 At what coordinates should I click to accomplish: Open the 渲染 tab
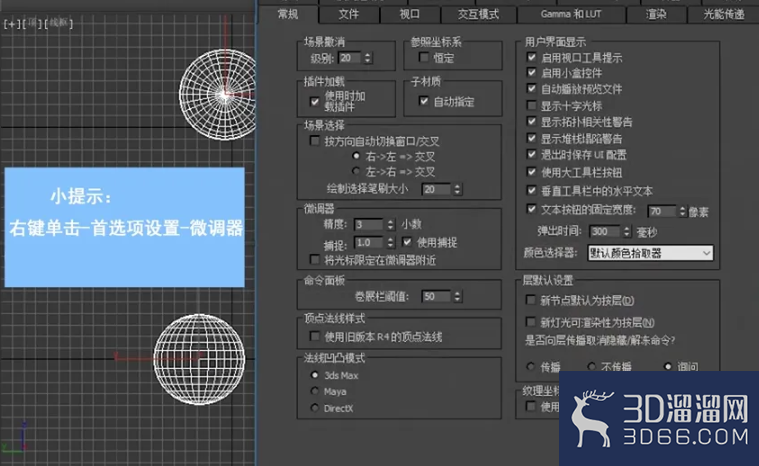(656, 14)
